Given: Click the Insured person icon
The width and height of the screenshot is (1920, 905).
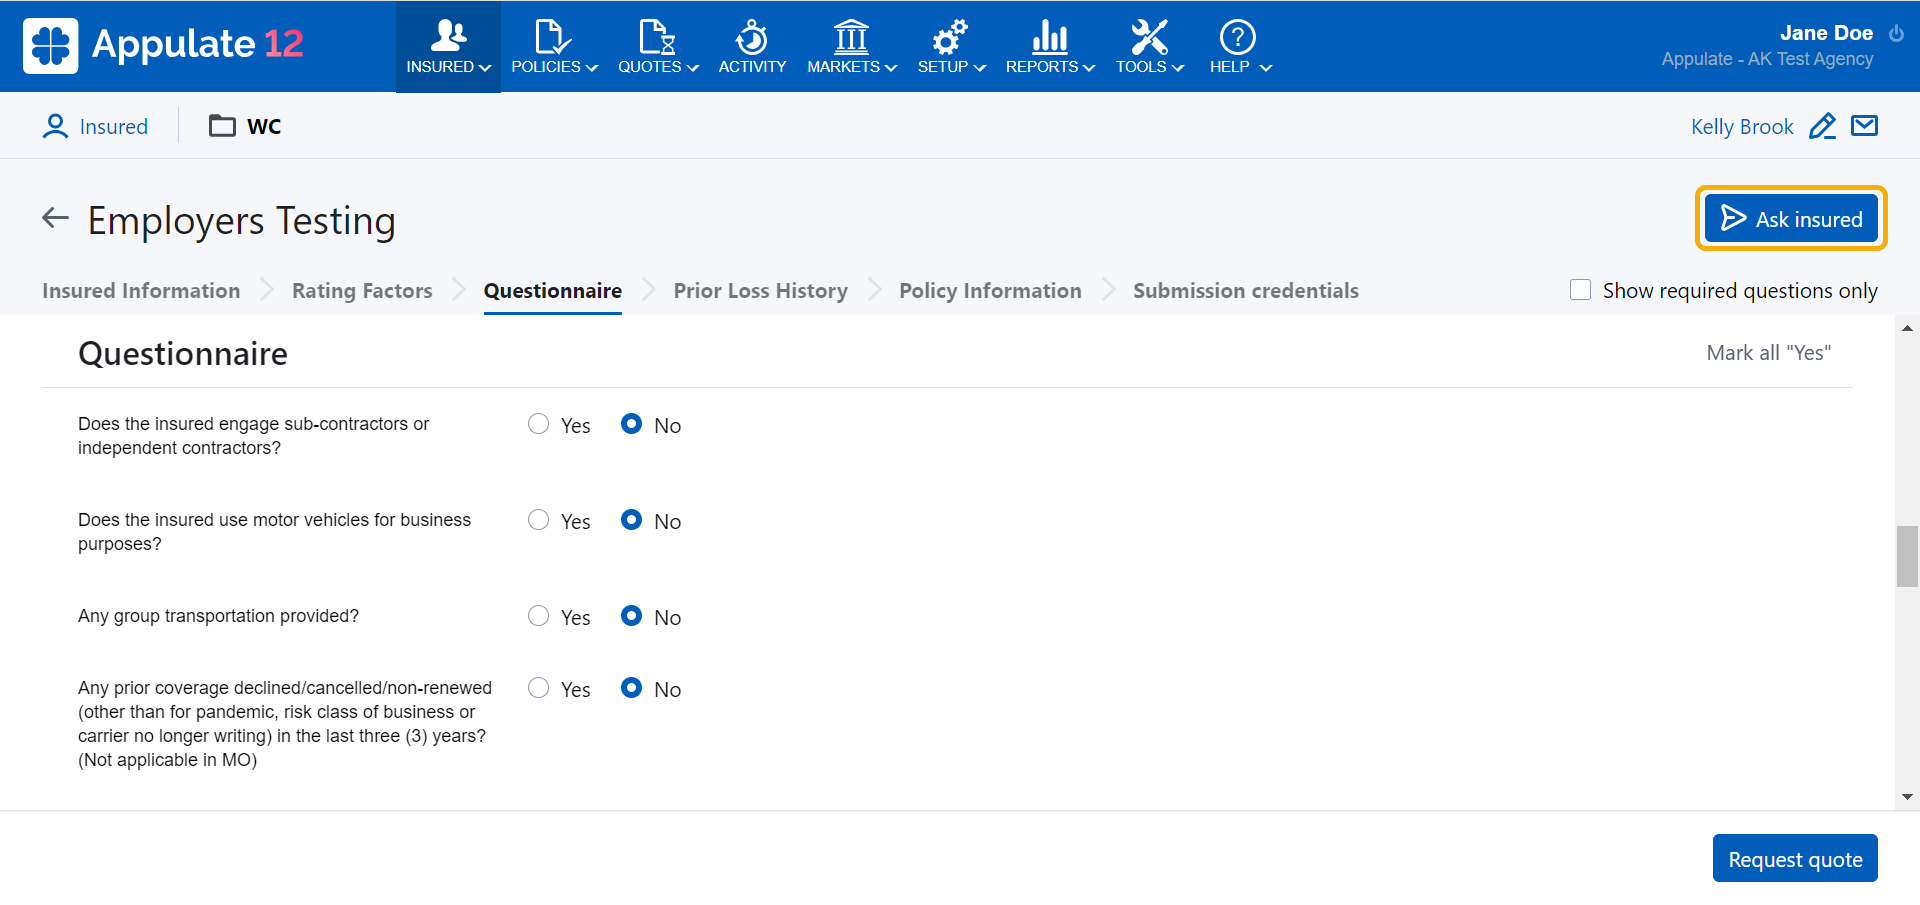Looking at the screenshot, I should click(x=55, y=126).
